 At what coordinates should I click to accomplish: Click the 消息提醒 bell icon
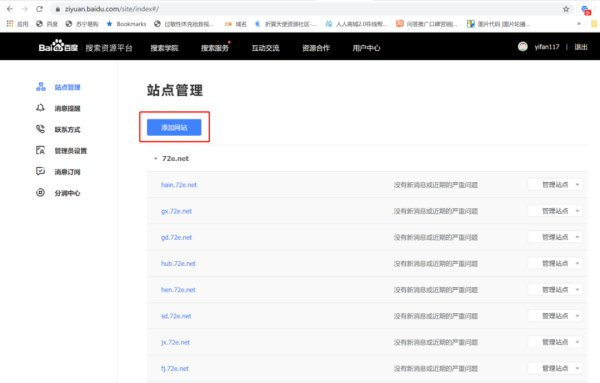pos(40,108)
